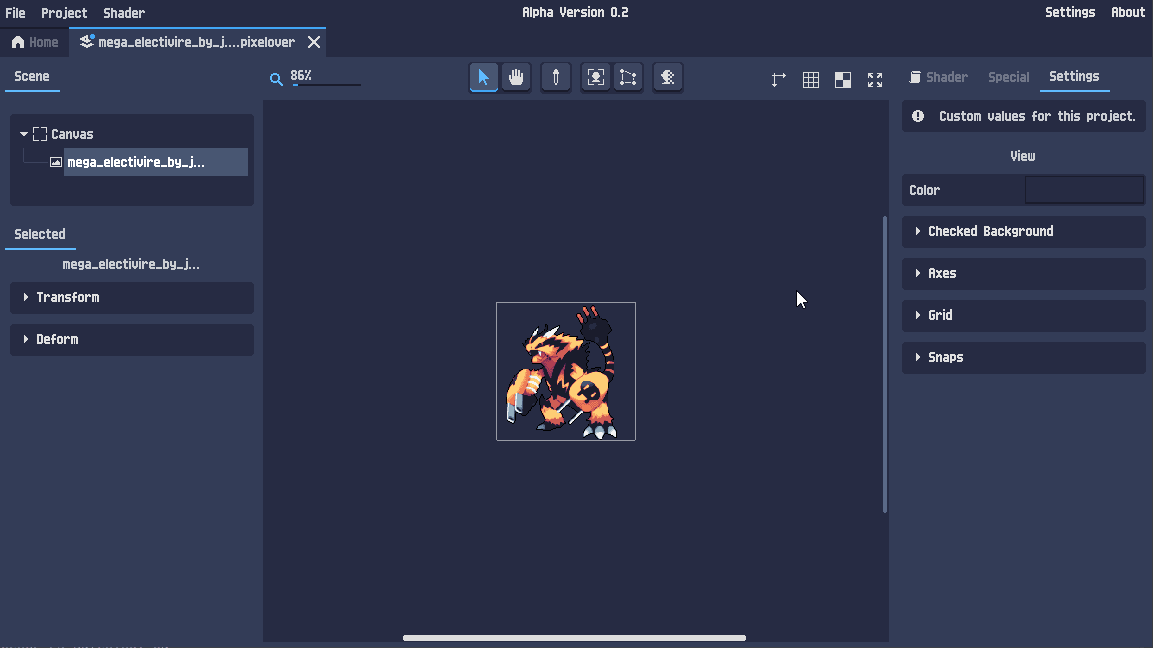Click the selected item name mega_electivire_by_j...
This screenshot has width=1153, height=648.
pyautogui.click(x=131, y=264)
